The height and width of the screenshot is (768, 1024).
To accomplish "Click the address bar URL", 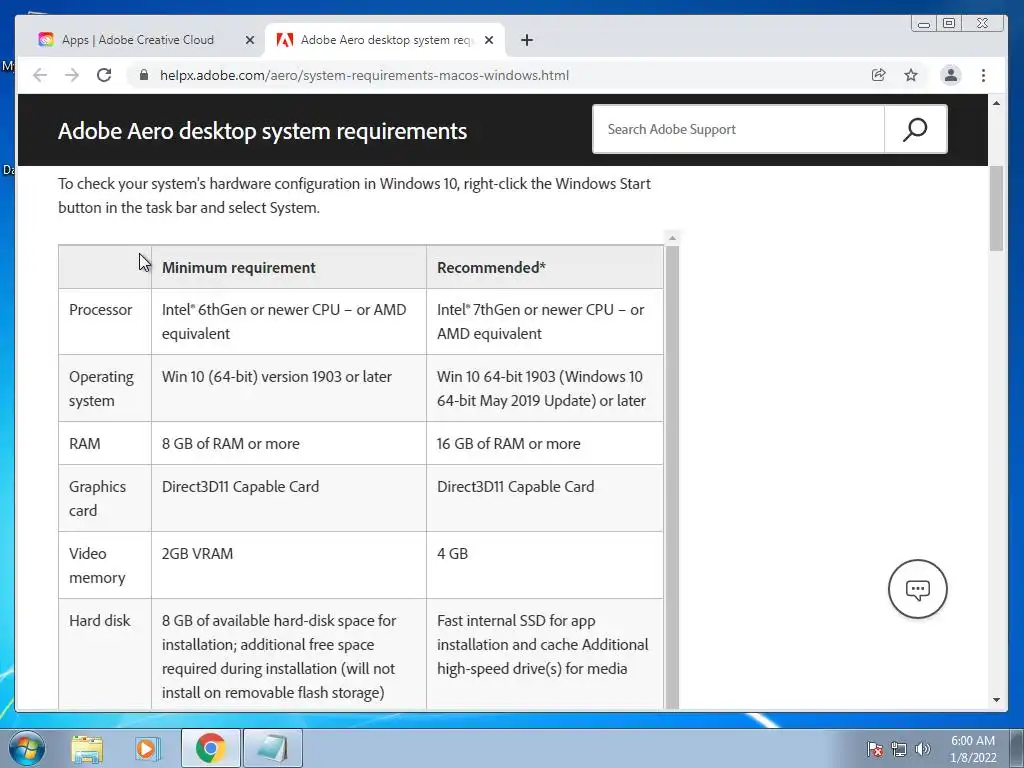I will 364,76.
